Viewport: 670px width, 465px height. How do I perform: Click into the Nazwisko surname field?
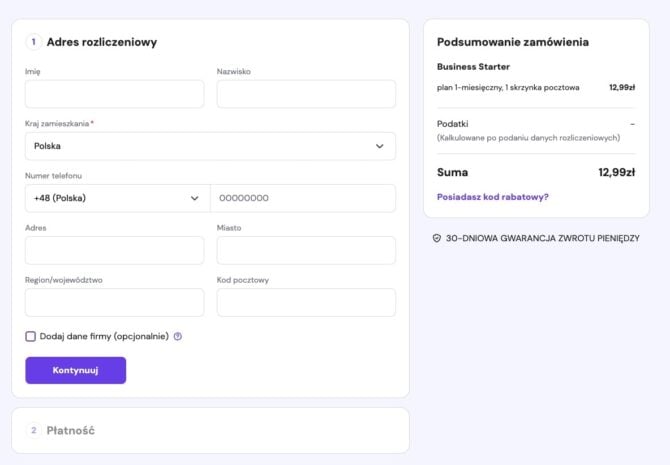click(x=306, y=94)
